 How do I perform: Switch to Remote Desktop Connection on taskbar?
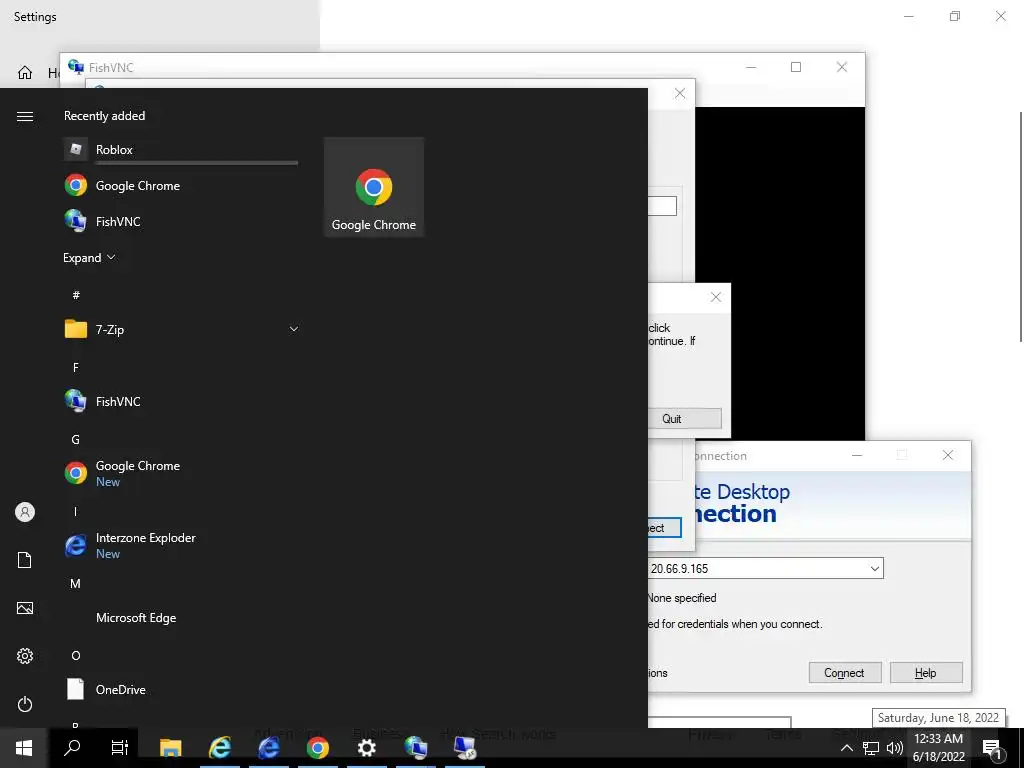coord(465,748)
